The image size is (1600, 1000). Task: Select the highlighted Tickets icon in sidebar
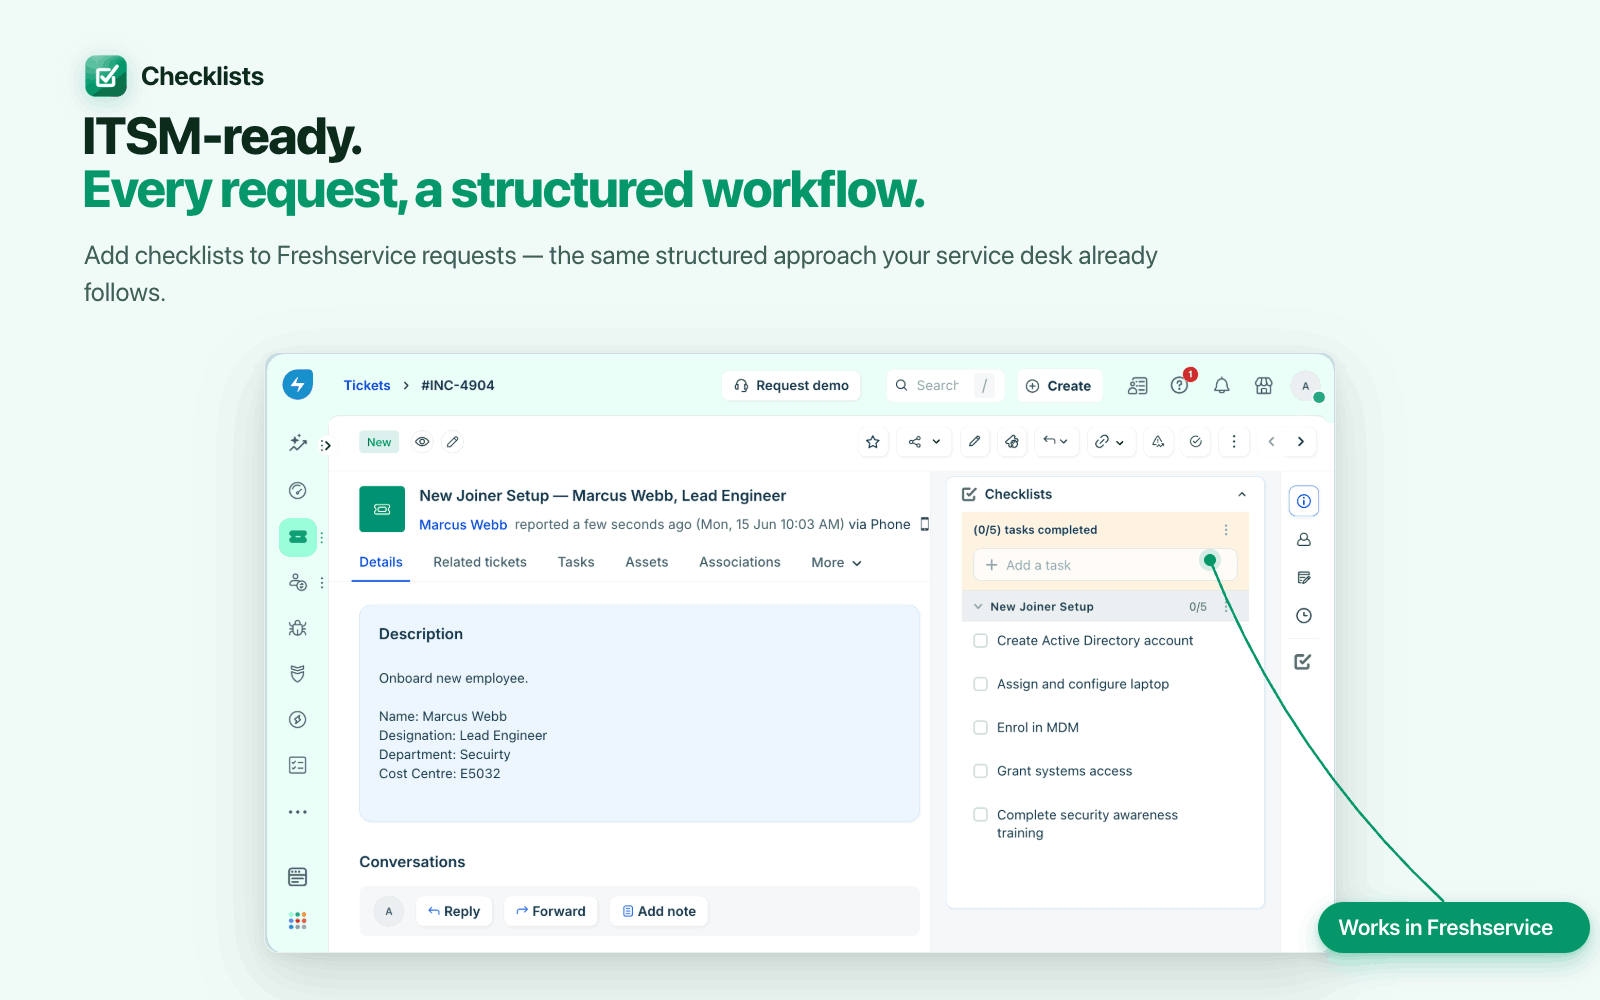[x=298, y=537]
